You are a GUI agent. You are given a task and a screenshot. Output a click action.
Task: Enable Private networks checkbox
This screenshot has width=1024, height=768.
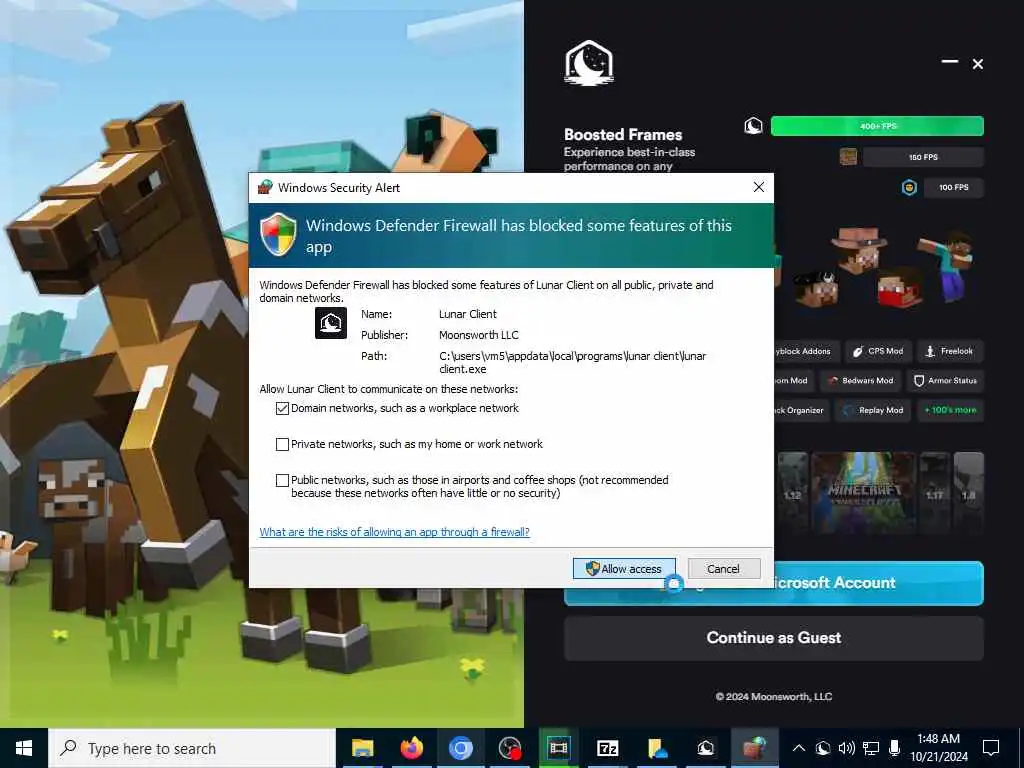tap(282, 444)
